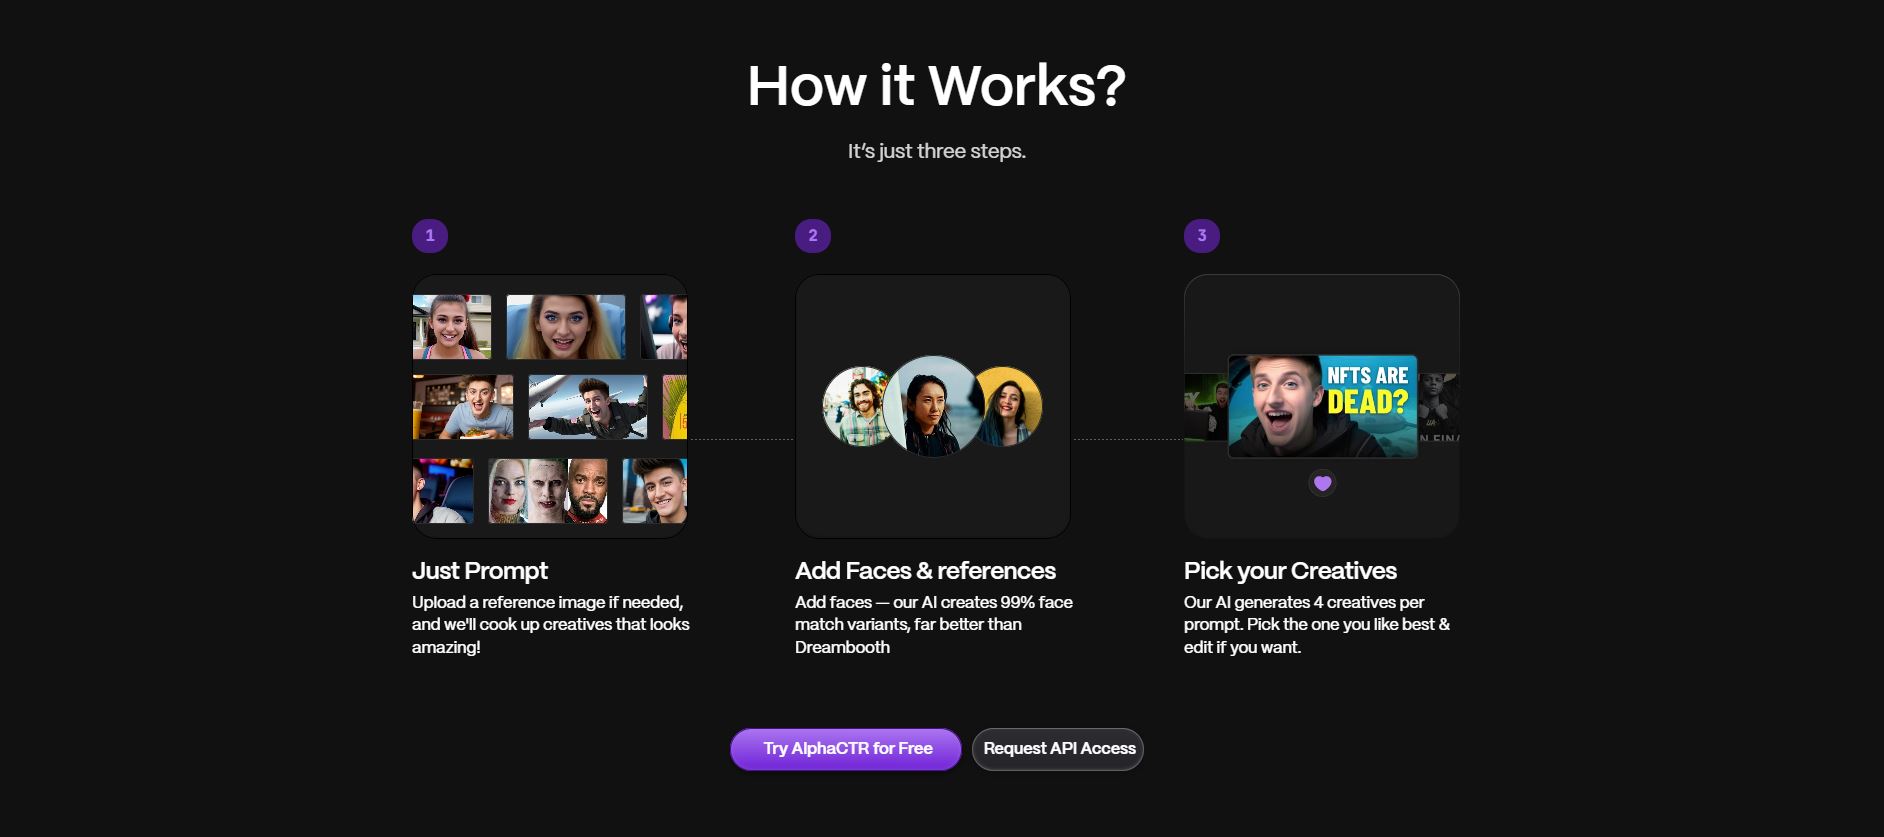Click Request API Access button
Screen dimensions: 1884x837
(x=1058, y=749)
